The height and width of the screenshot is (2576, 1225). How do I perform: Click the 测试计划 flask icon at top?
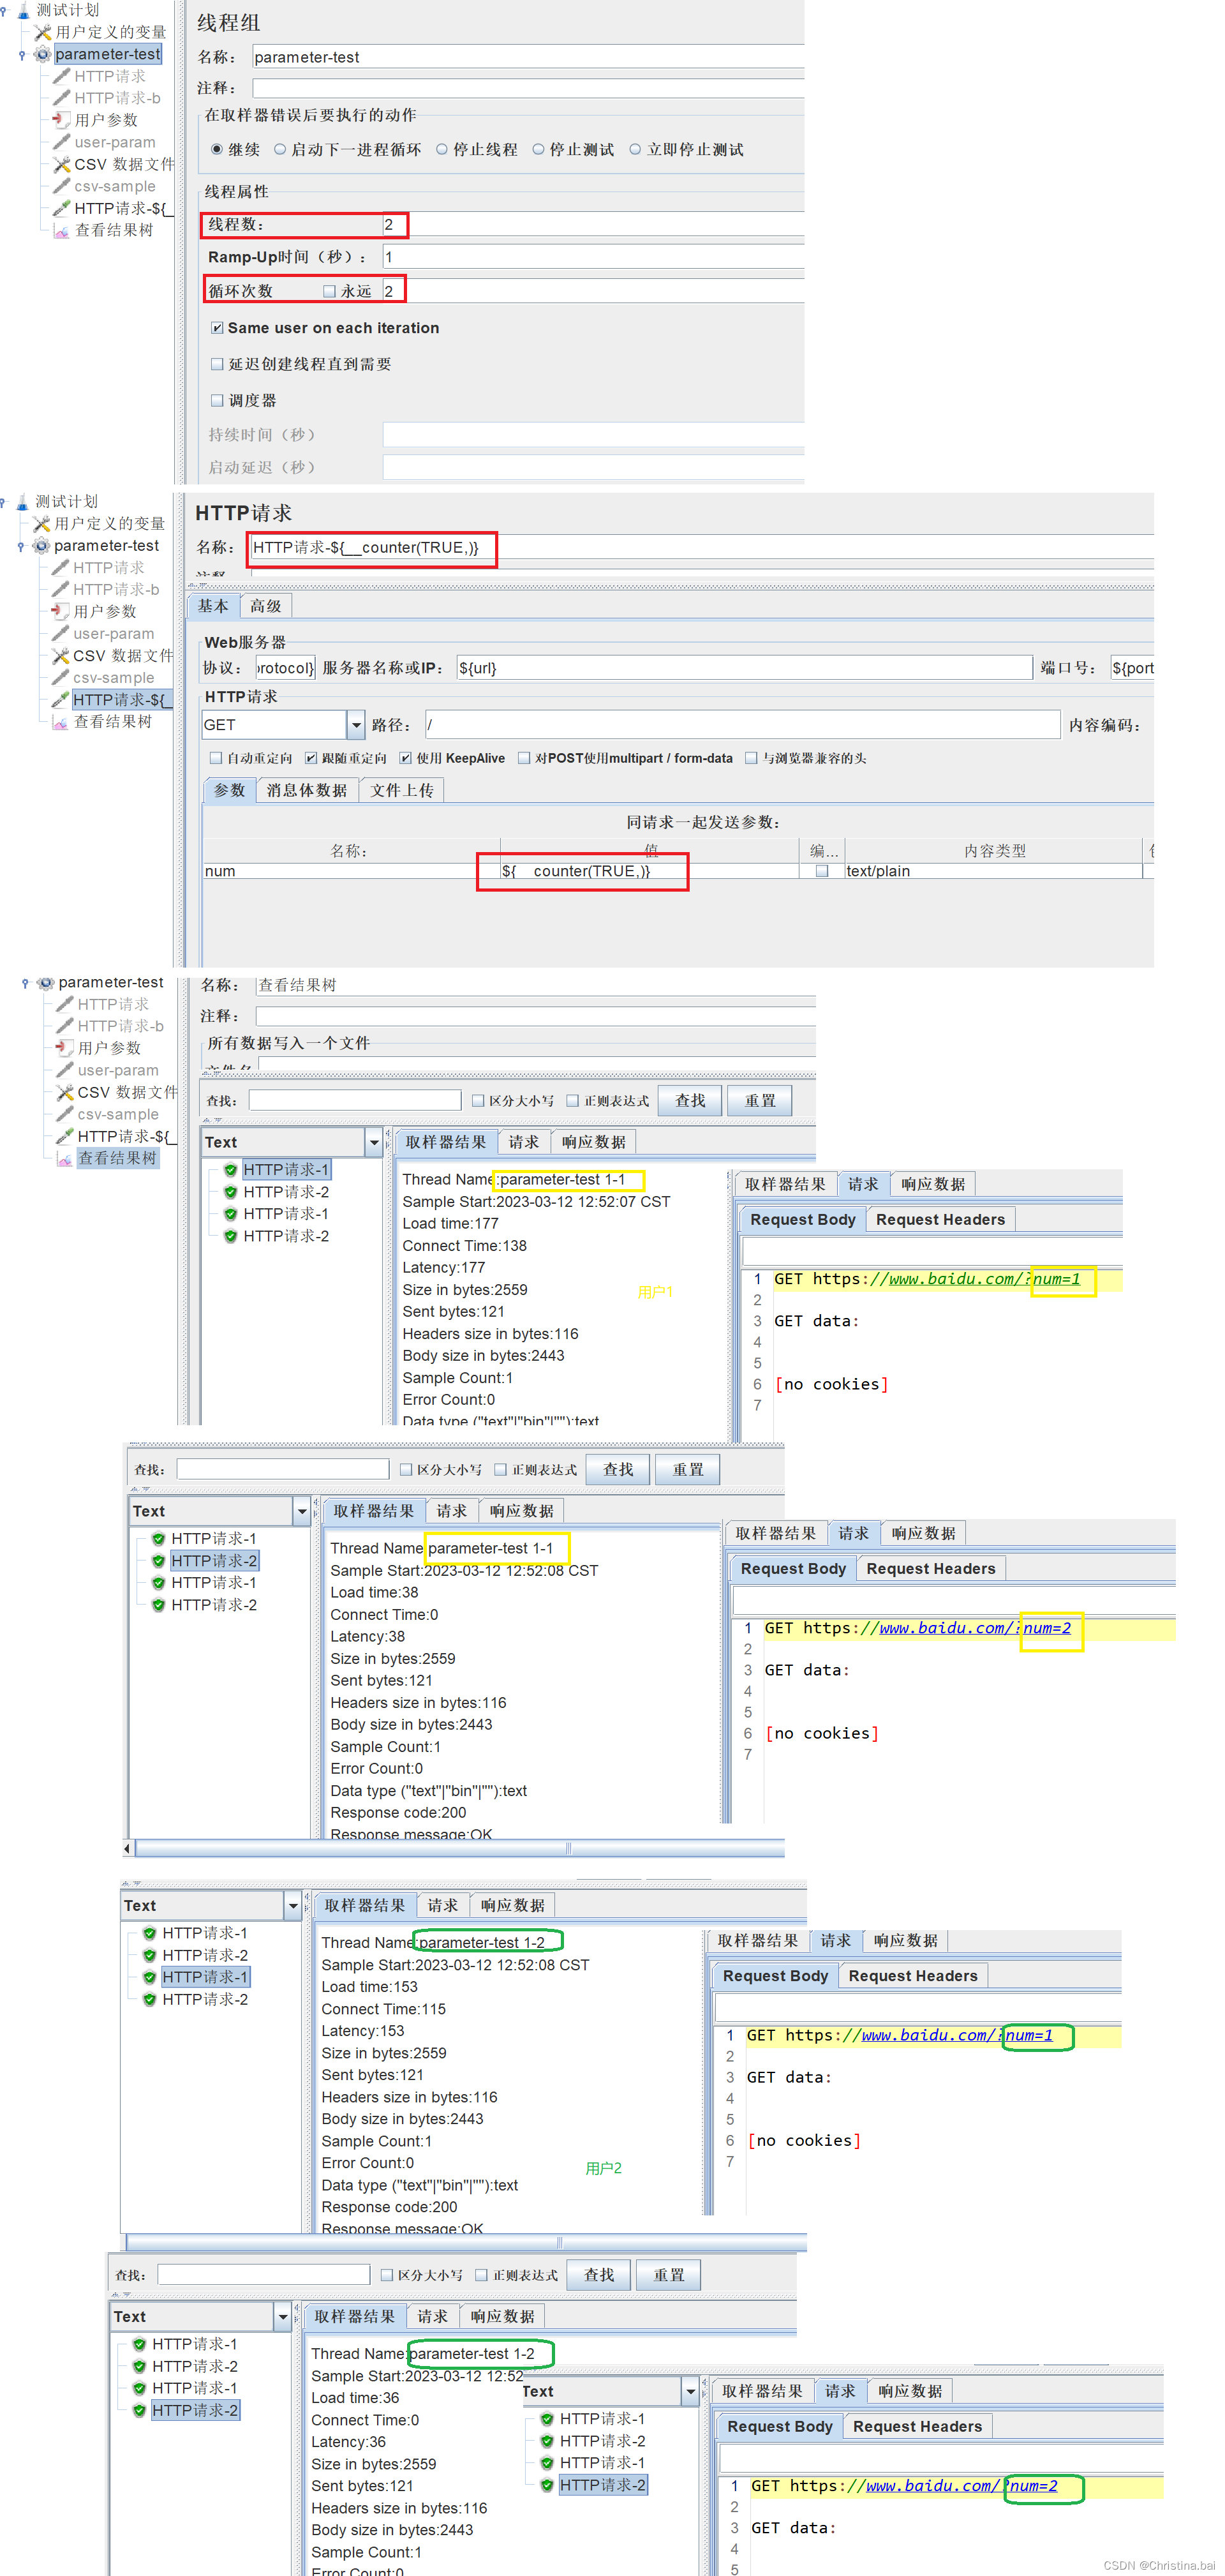coord(23,10)
